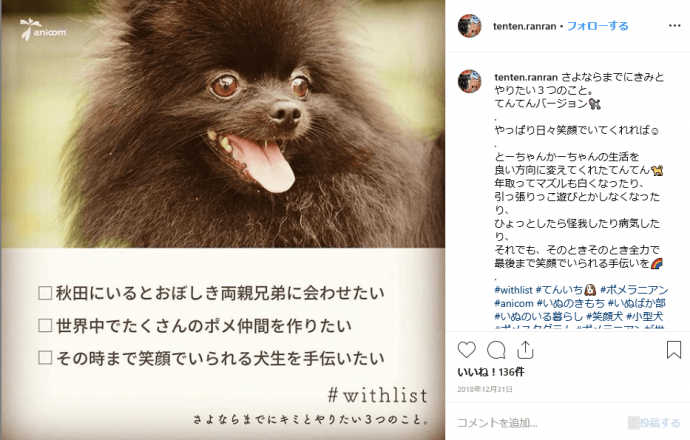Open comments via speech bubble icon
This screenshot has width=690, height=440.
(496, 350)
